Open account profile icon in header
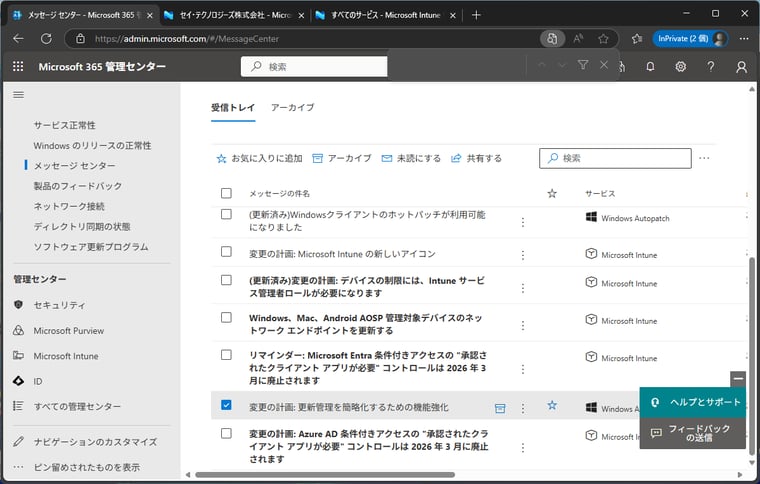This screenshot has height=484, width=760. click(x=741, y=66)
